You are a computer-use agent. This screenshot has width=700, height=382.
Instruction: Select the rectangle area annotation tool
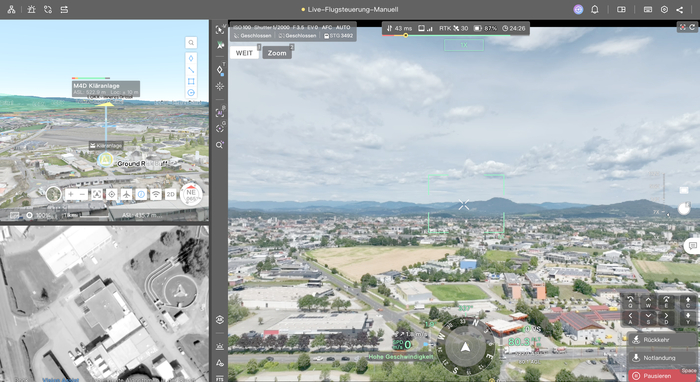point(191,81)
